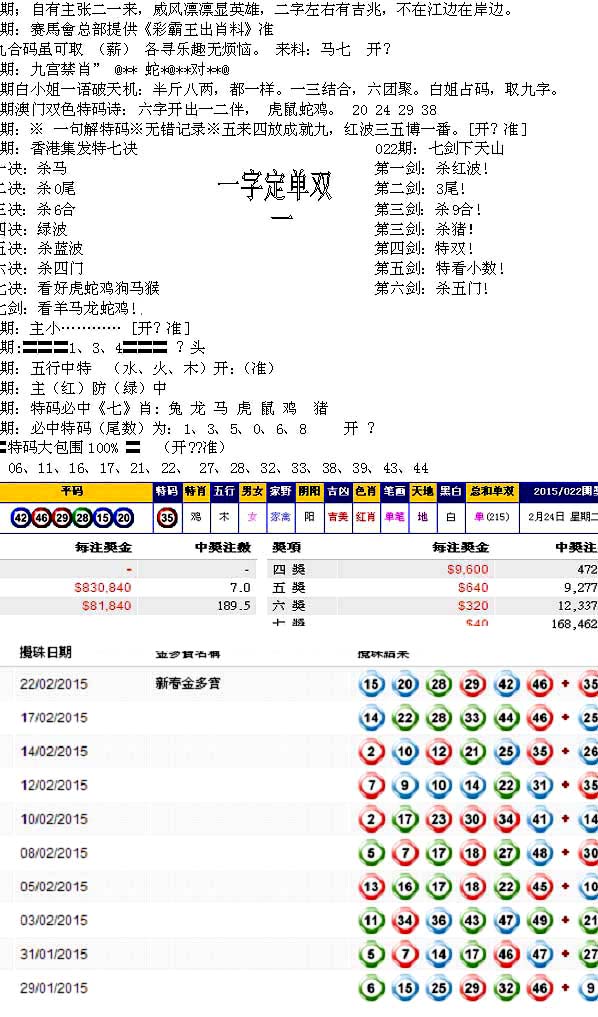Select the 特码 column header

click(167, 492)
